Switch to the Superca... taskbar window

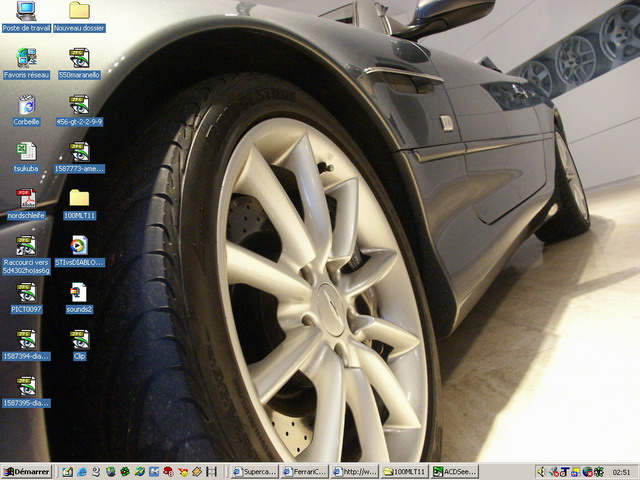point(255,472)
